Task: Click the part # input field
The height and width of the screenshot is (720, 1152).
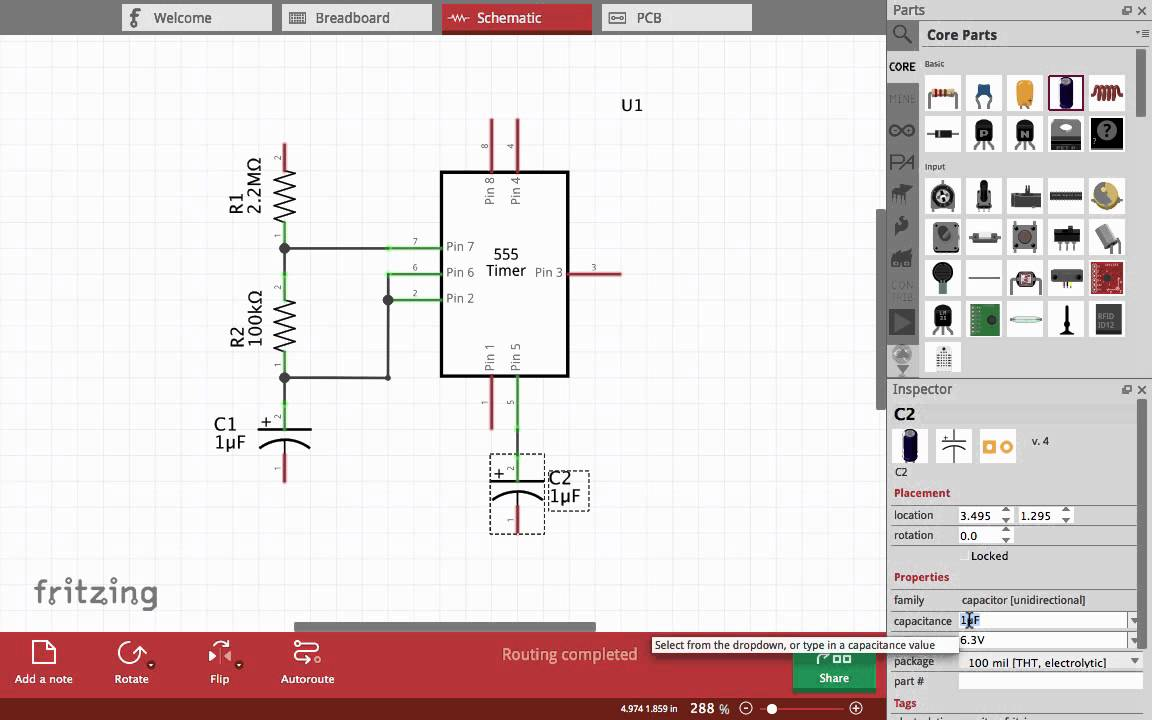Action: [1051, 681]
